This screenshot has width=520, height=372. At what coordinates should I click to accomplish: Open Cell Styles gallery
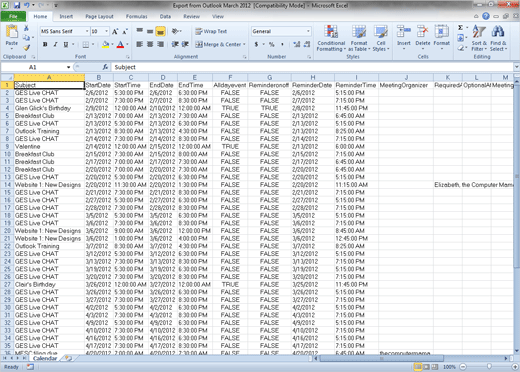381,38
